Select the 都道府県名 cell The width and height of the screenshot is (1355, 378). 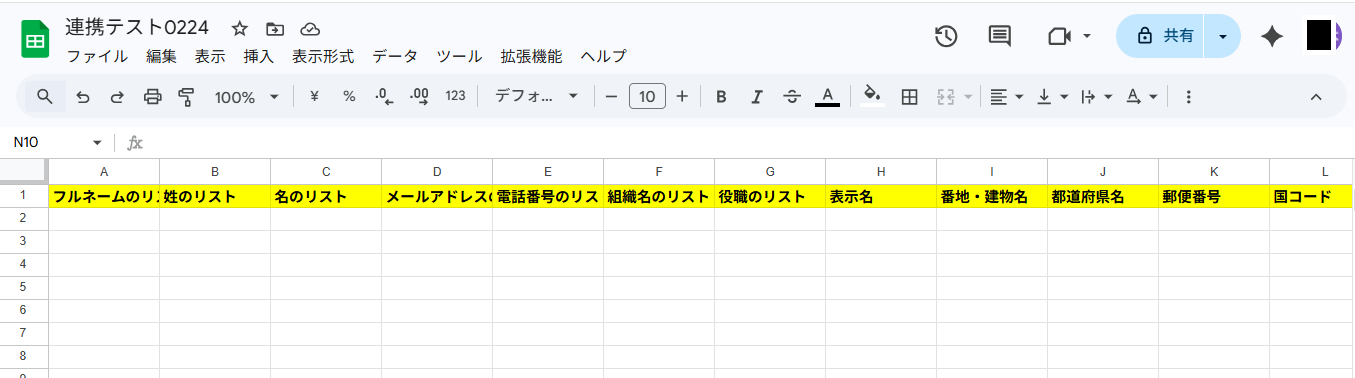click(x=1103, y=197)
